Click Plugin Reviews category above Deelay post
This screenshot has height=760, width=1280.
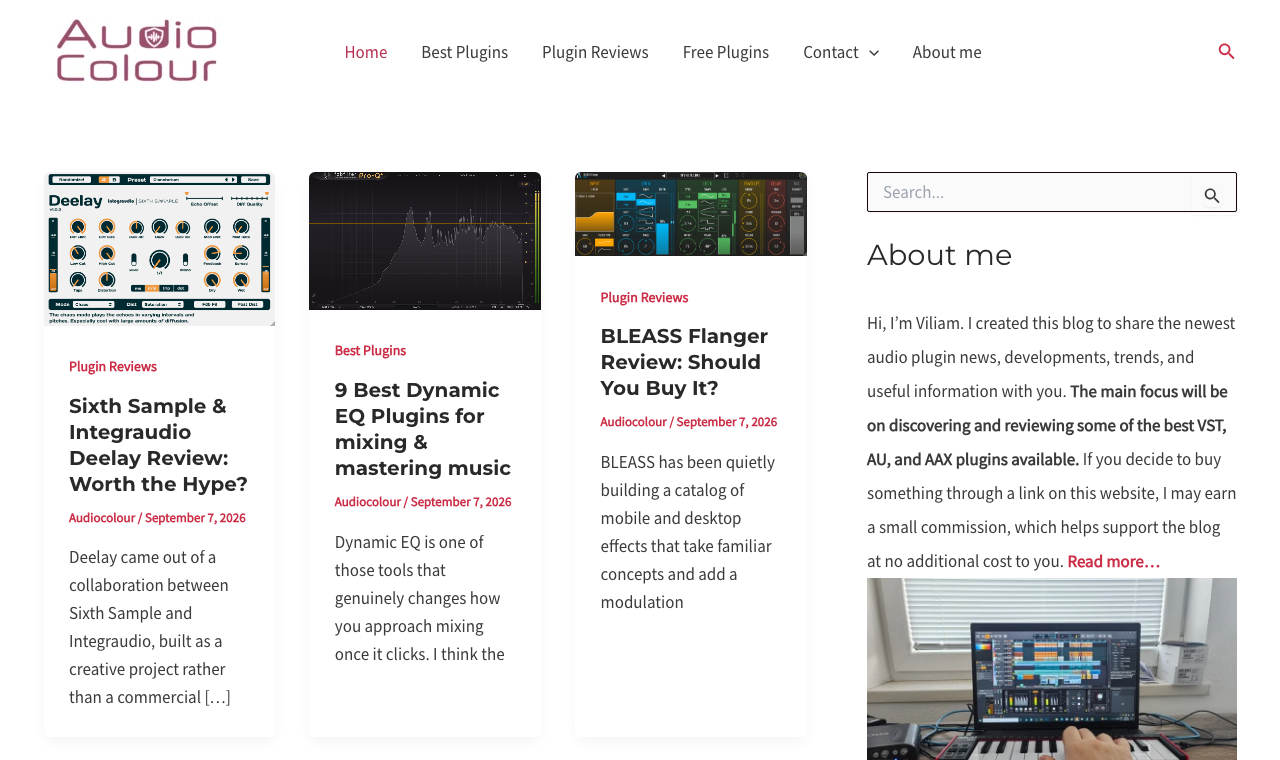tap(113, 366)
